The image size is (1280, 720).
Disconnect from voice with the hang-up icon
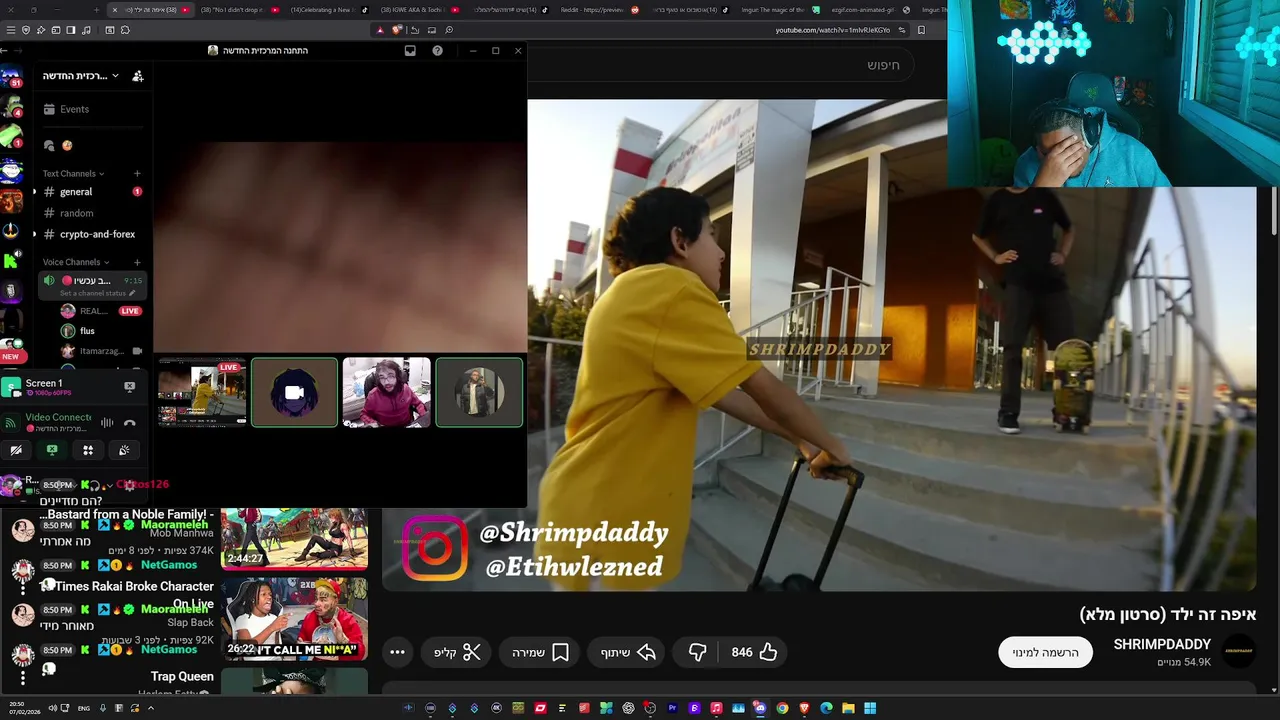click(129, 423)
